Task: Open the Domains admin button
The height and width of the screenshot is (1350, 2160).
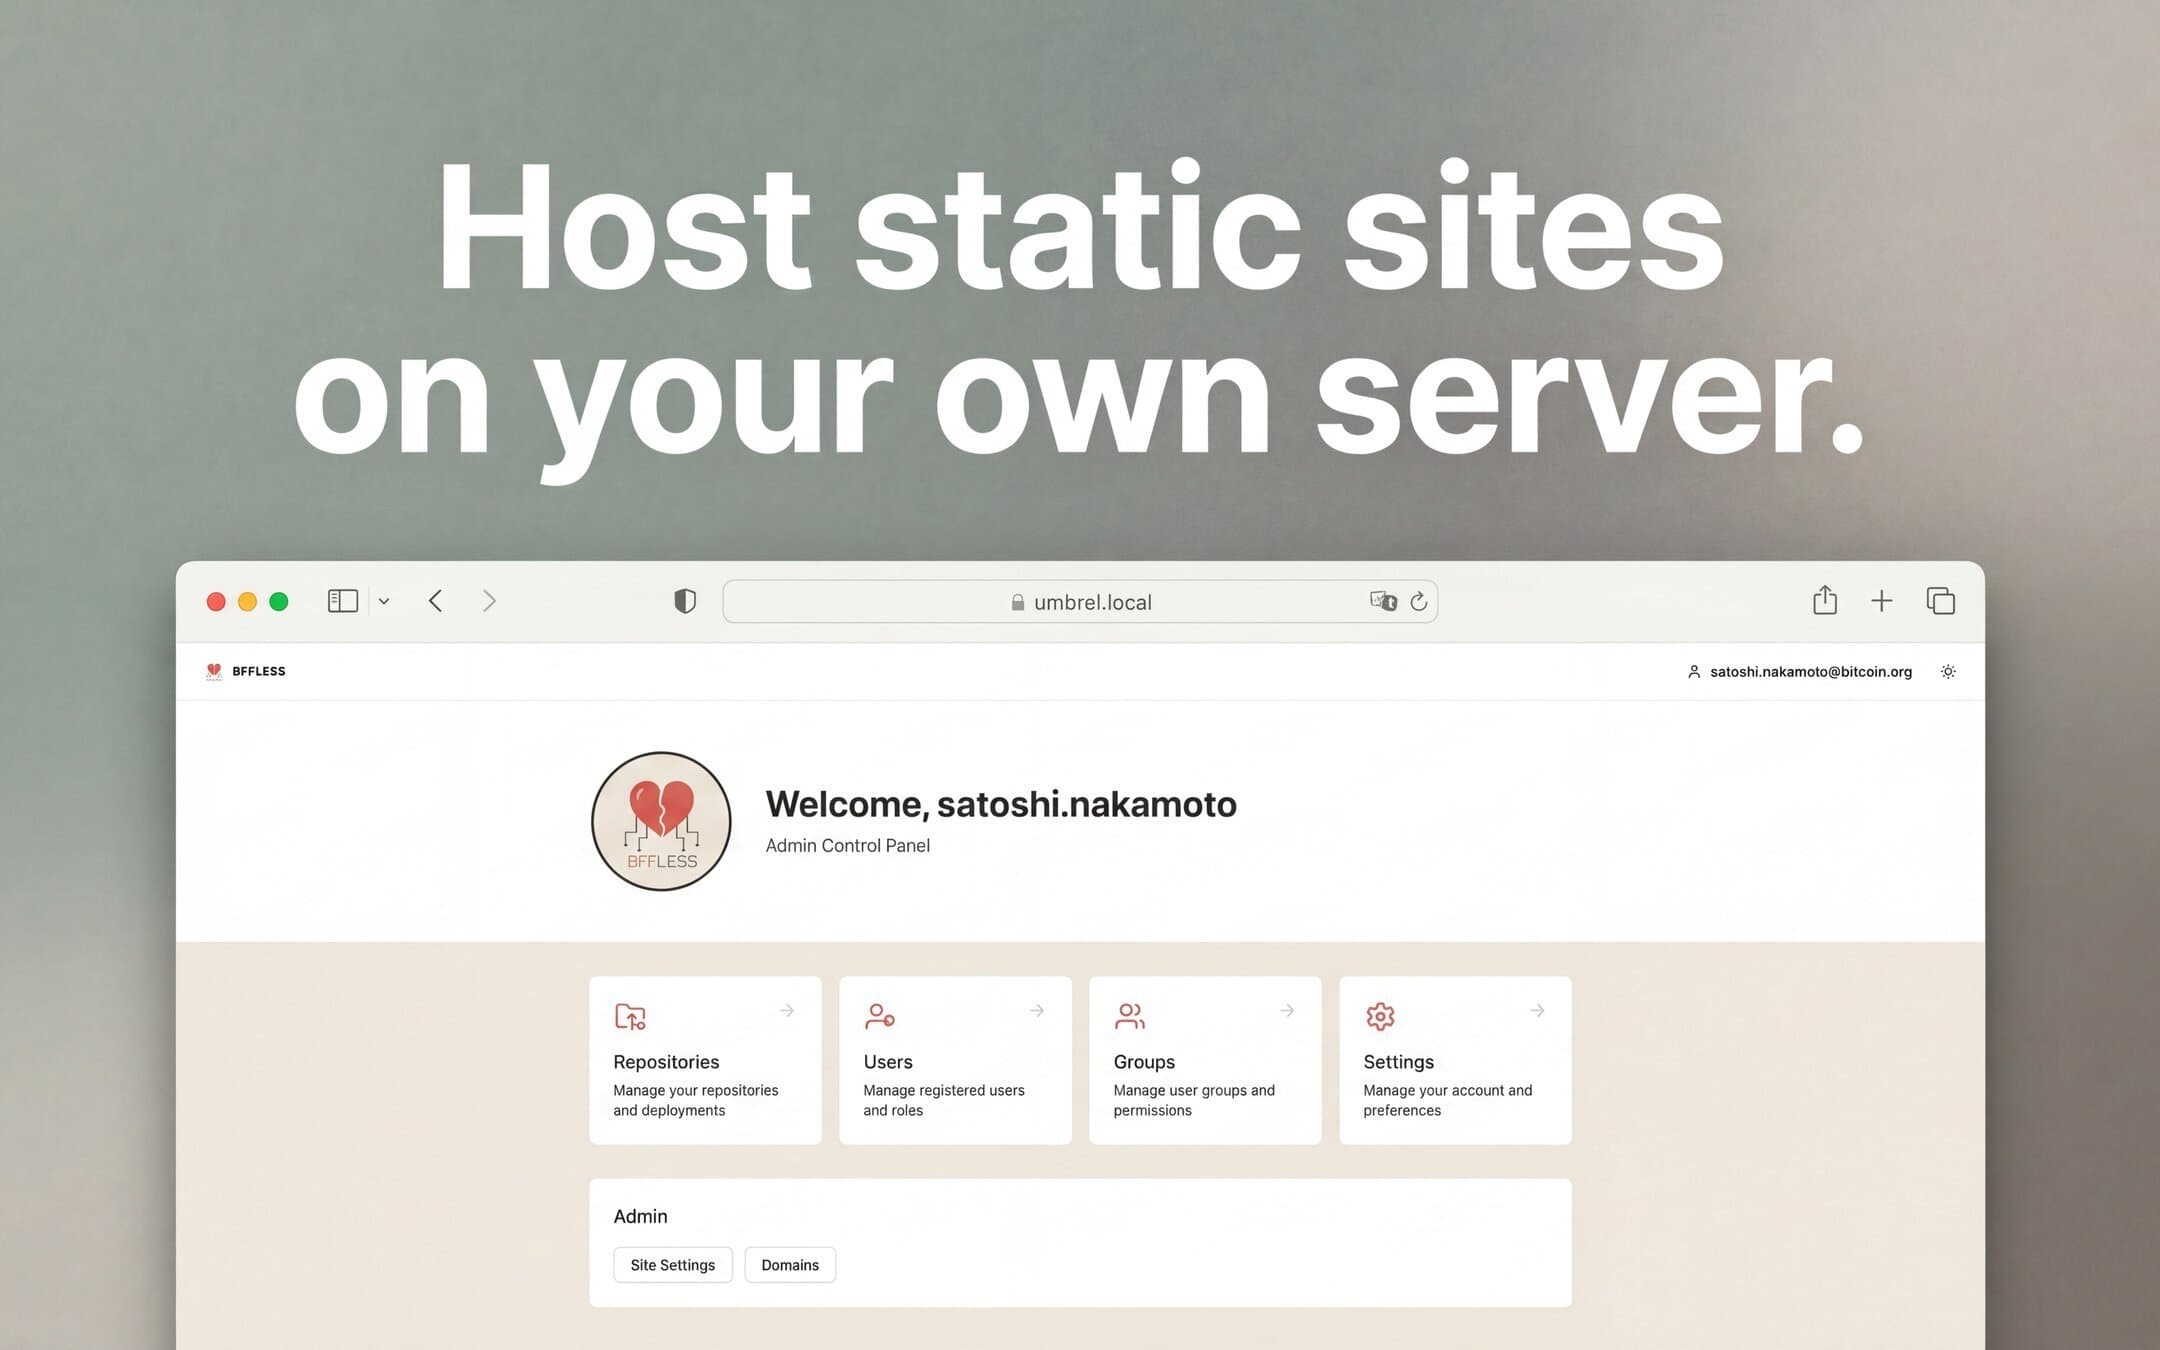Action: (x=789, y=1265)
